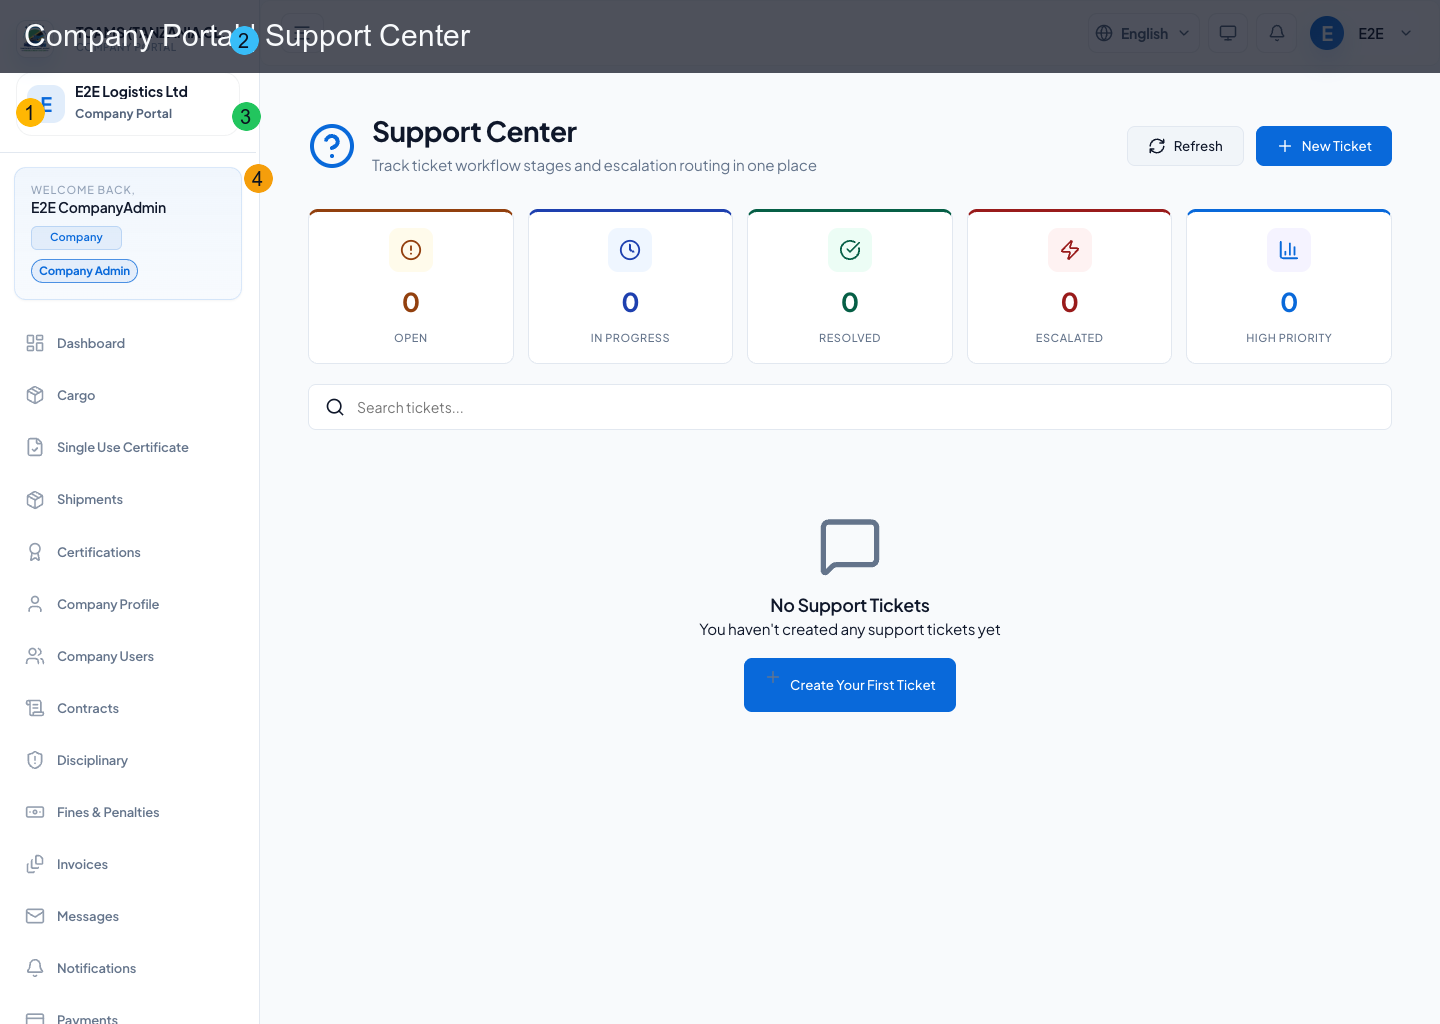Open Certifications menu item
This screenshot has height=1024, width=1440.
click(130, 552)
